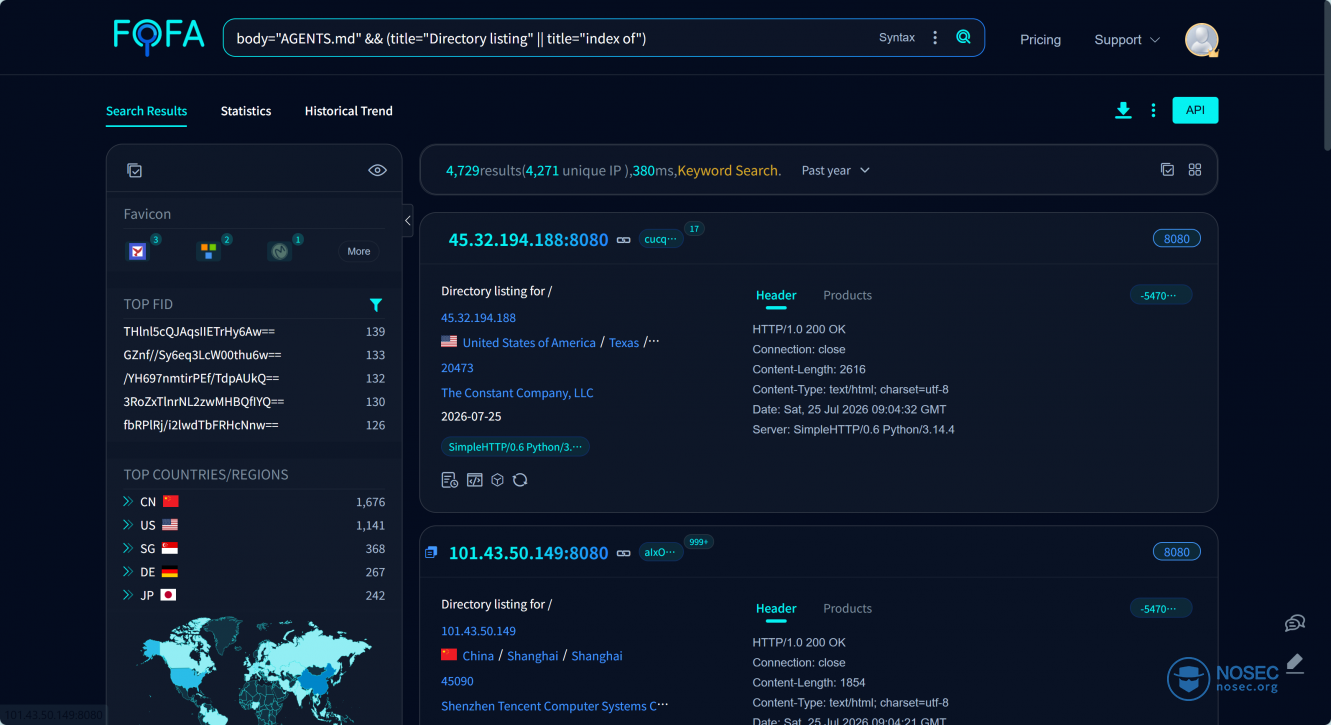1331x725 pixels.
Task: Open the user avatar menu
Action: [x=1201, y=39]
